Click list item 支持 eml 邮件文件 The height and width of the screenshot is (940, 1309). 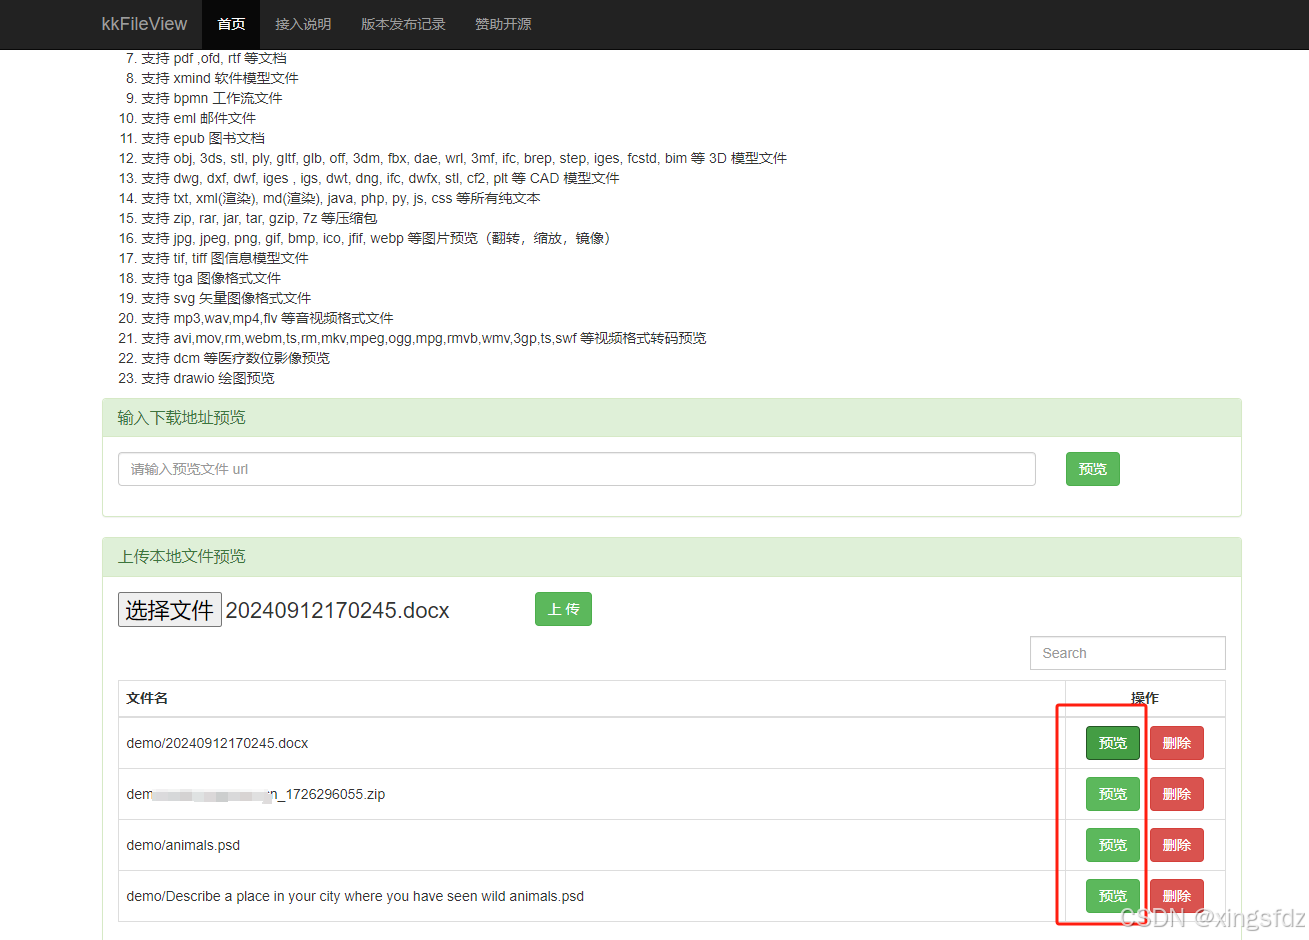point(198,118)
